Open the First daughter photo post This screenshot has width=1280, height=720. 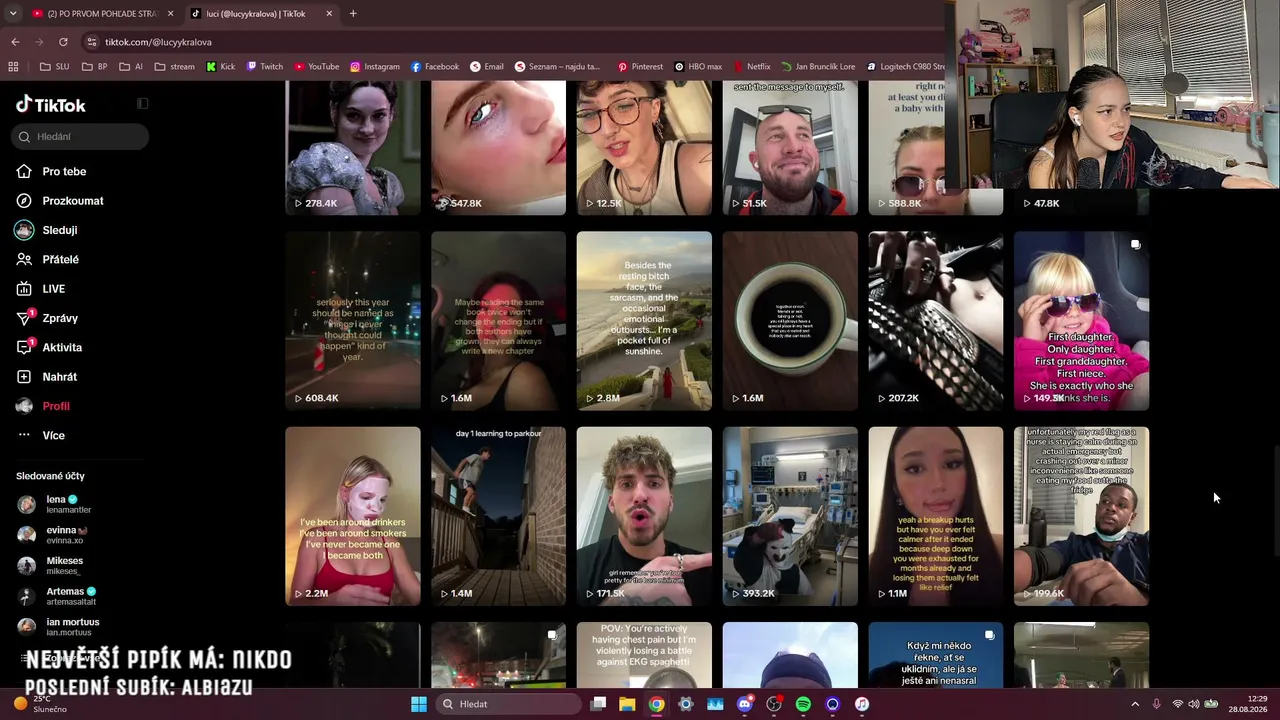(1082, 321)
